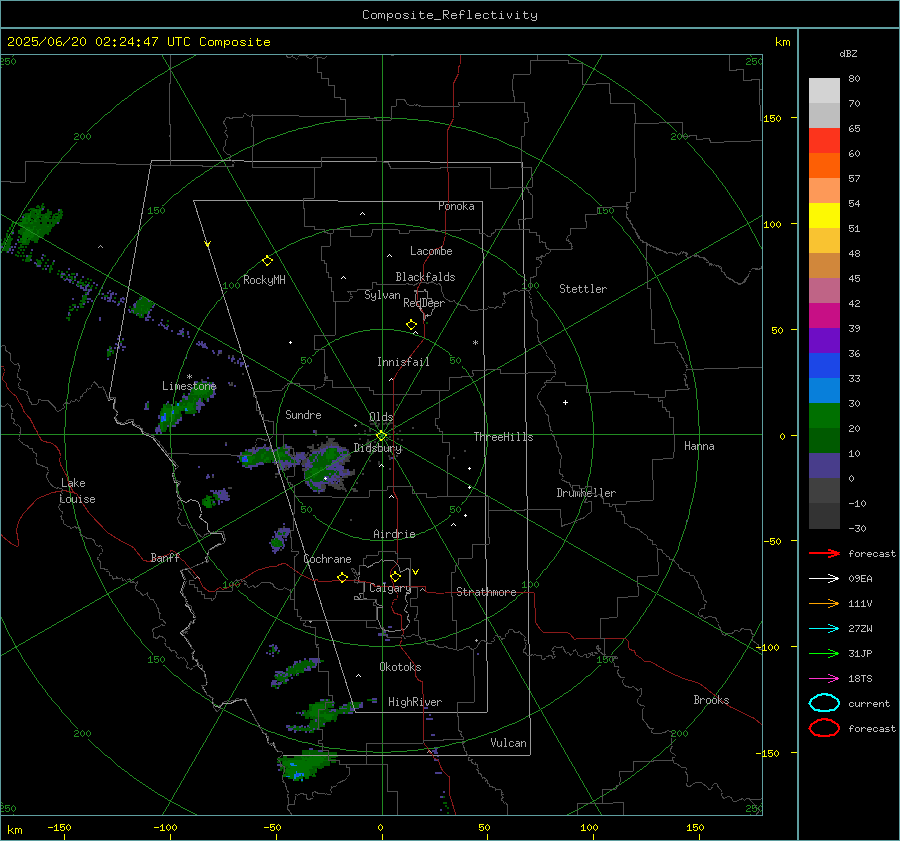This screenshot has width=900, height=841.
Task: Select the Brooks label
Action: pyautogui.click(x=711, y=700)
